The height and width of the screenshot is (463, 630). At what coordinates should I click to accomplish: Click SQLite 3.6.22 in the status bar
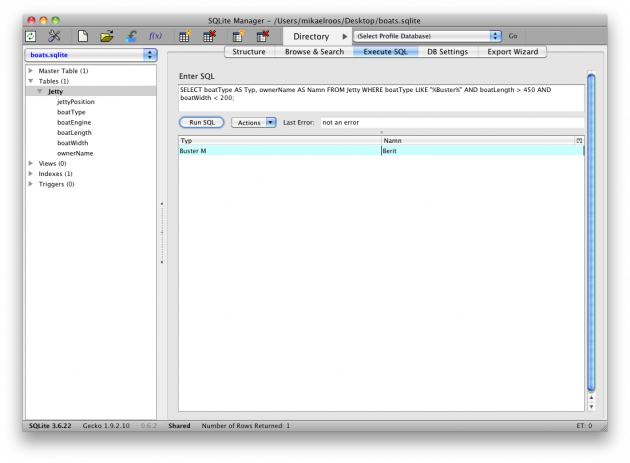[x=50, y=426]
